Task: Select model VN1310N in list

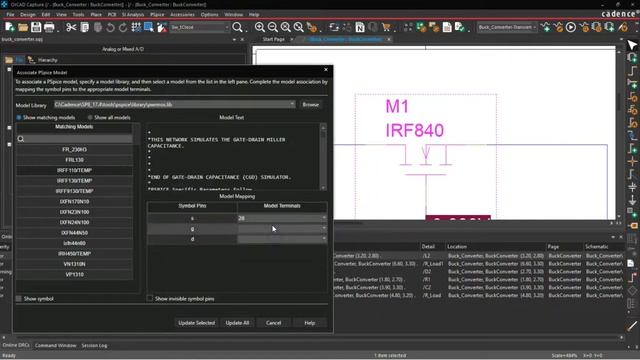Action: point(74,264)
